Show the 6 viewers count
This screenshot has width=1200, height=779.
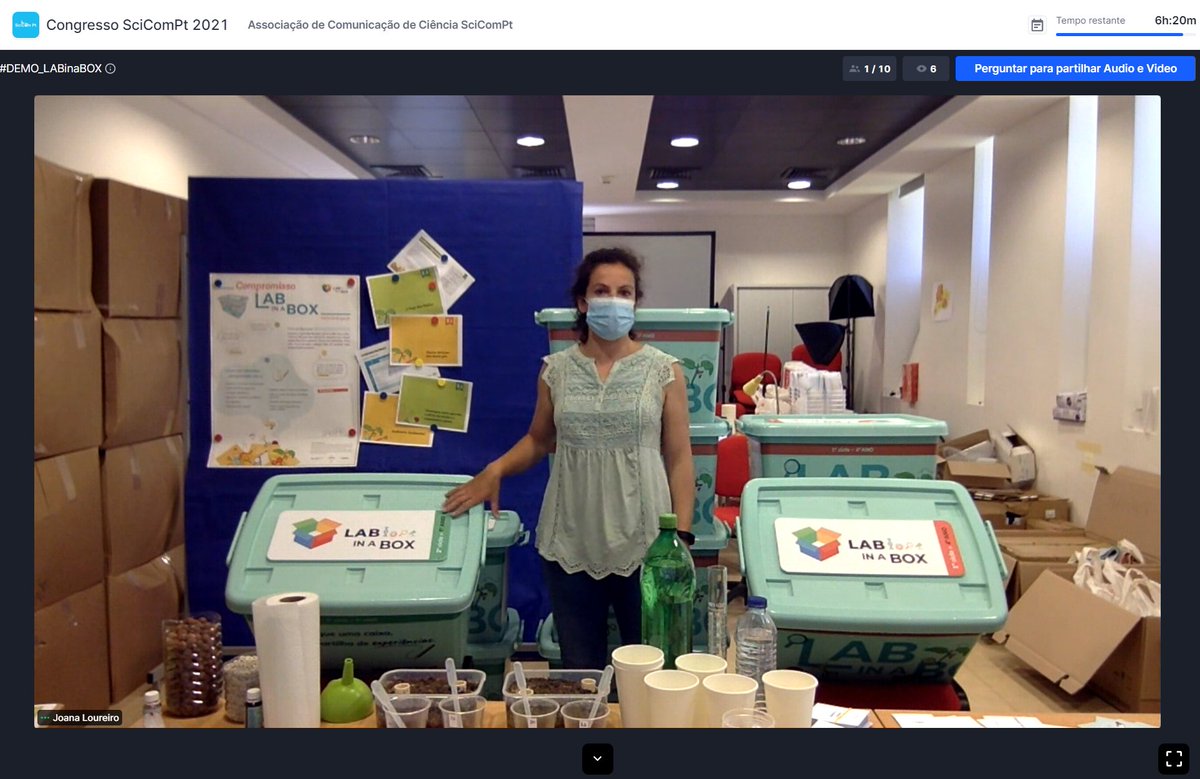[926, 69]
